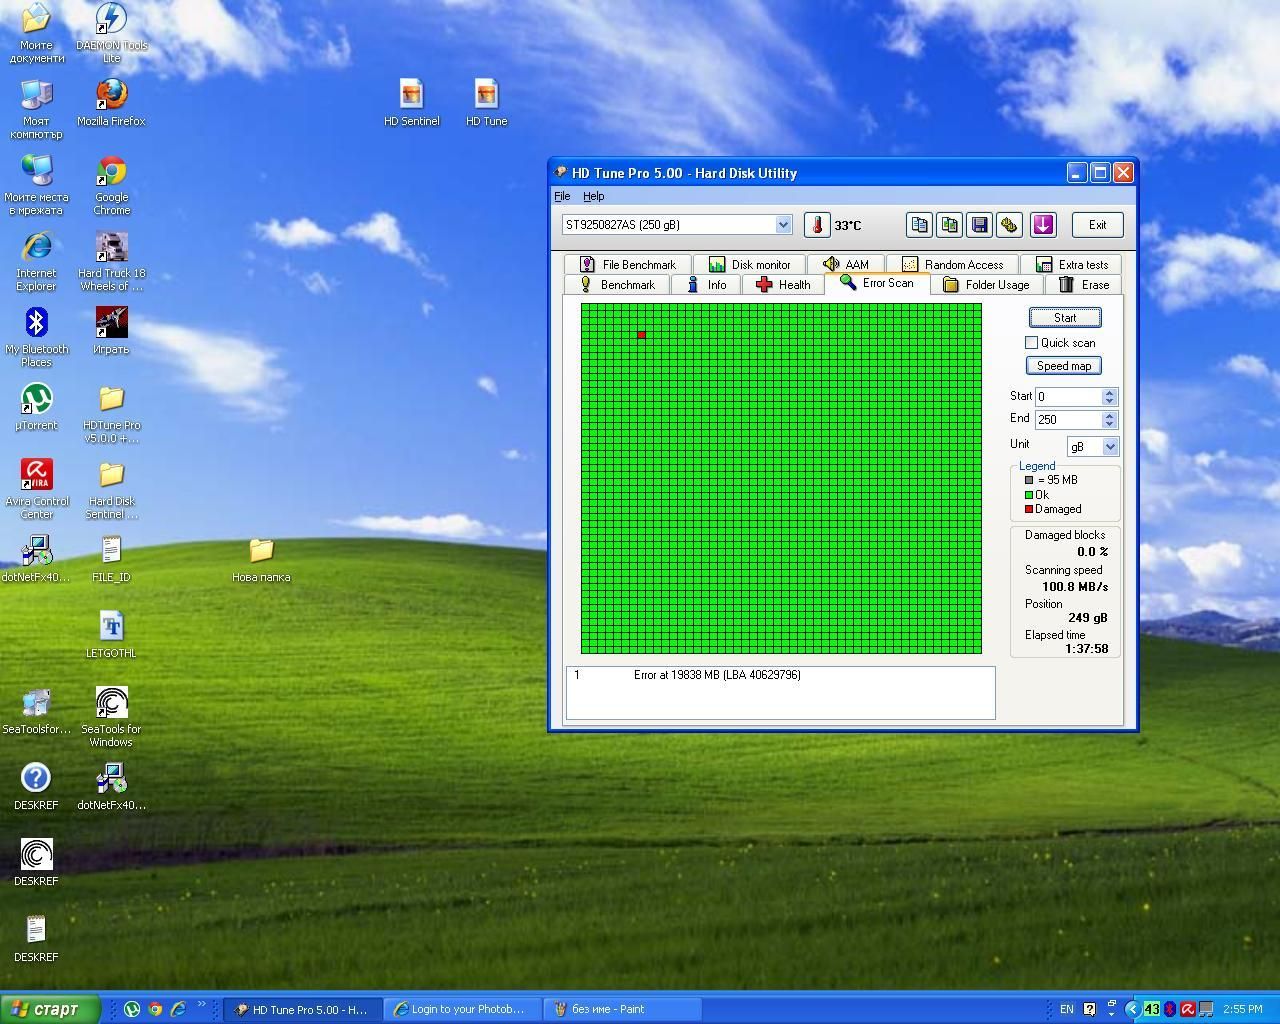
Task: Open options with the wrench icon
Action: tap(1009, 225)
